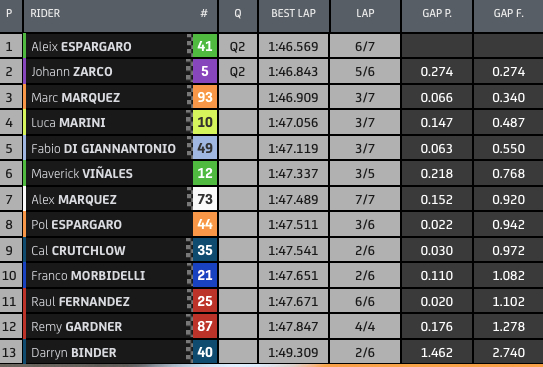Open Maverick VIÑALES rider row
The height and width of the screenshot is (367, 543).
coord(272,173)
